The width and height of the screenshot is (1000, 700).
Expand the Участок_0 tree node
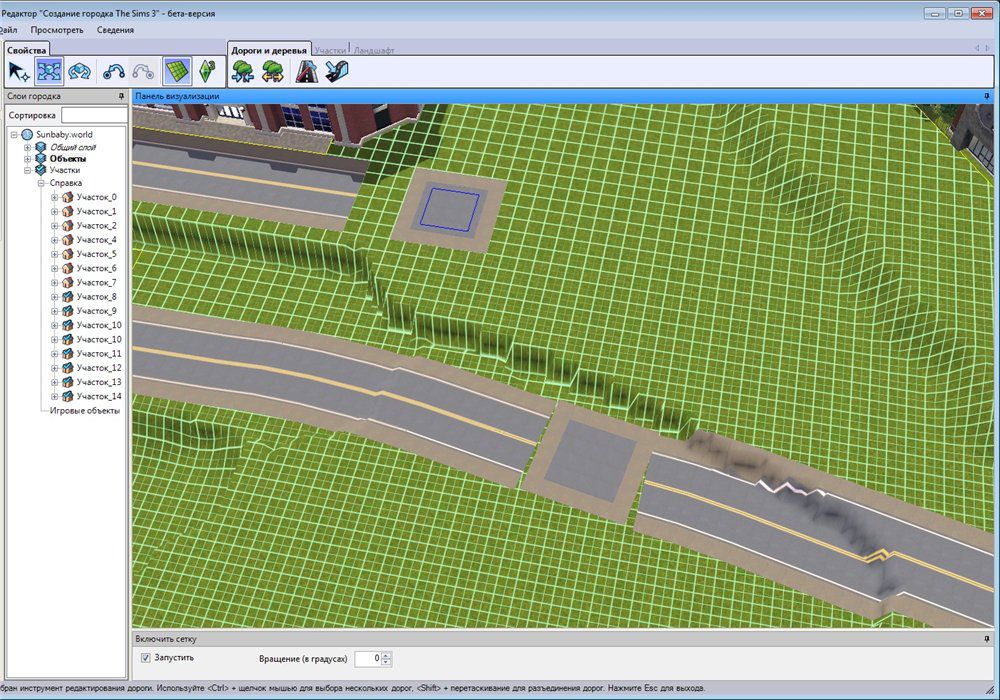point(55,198)
